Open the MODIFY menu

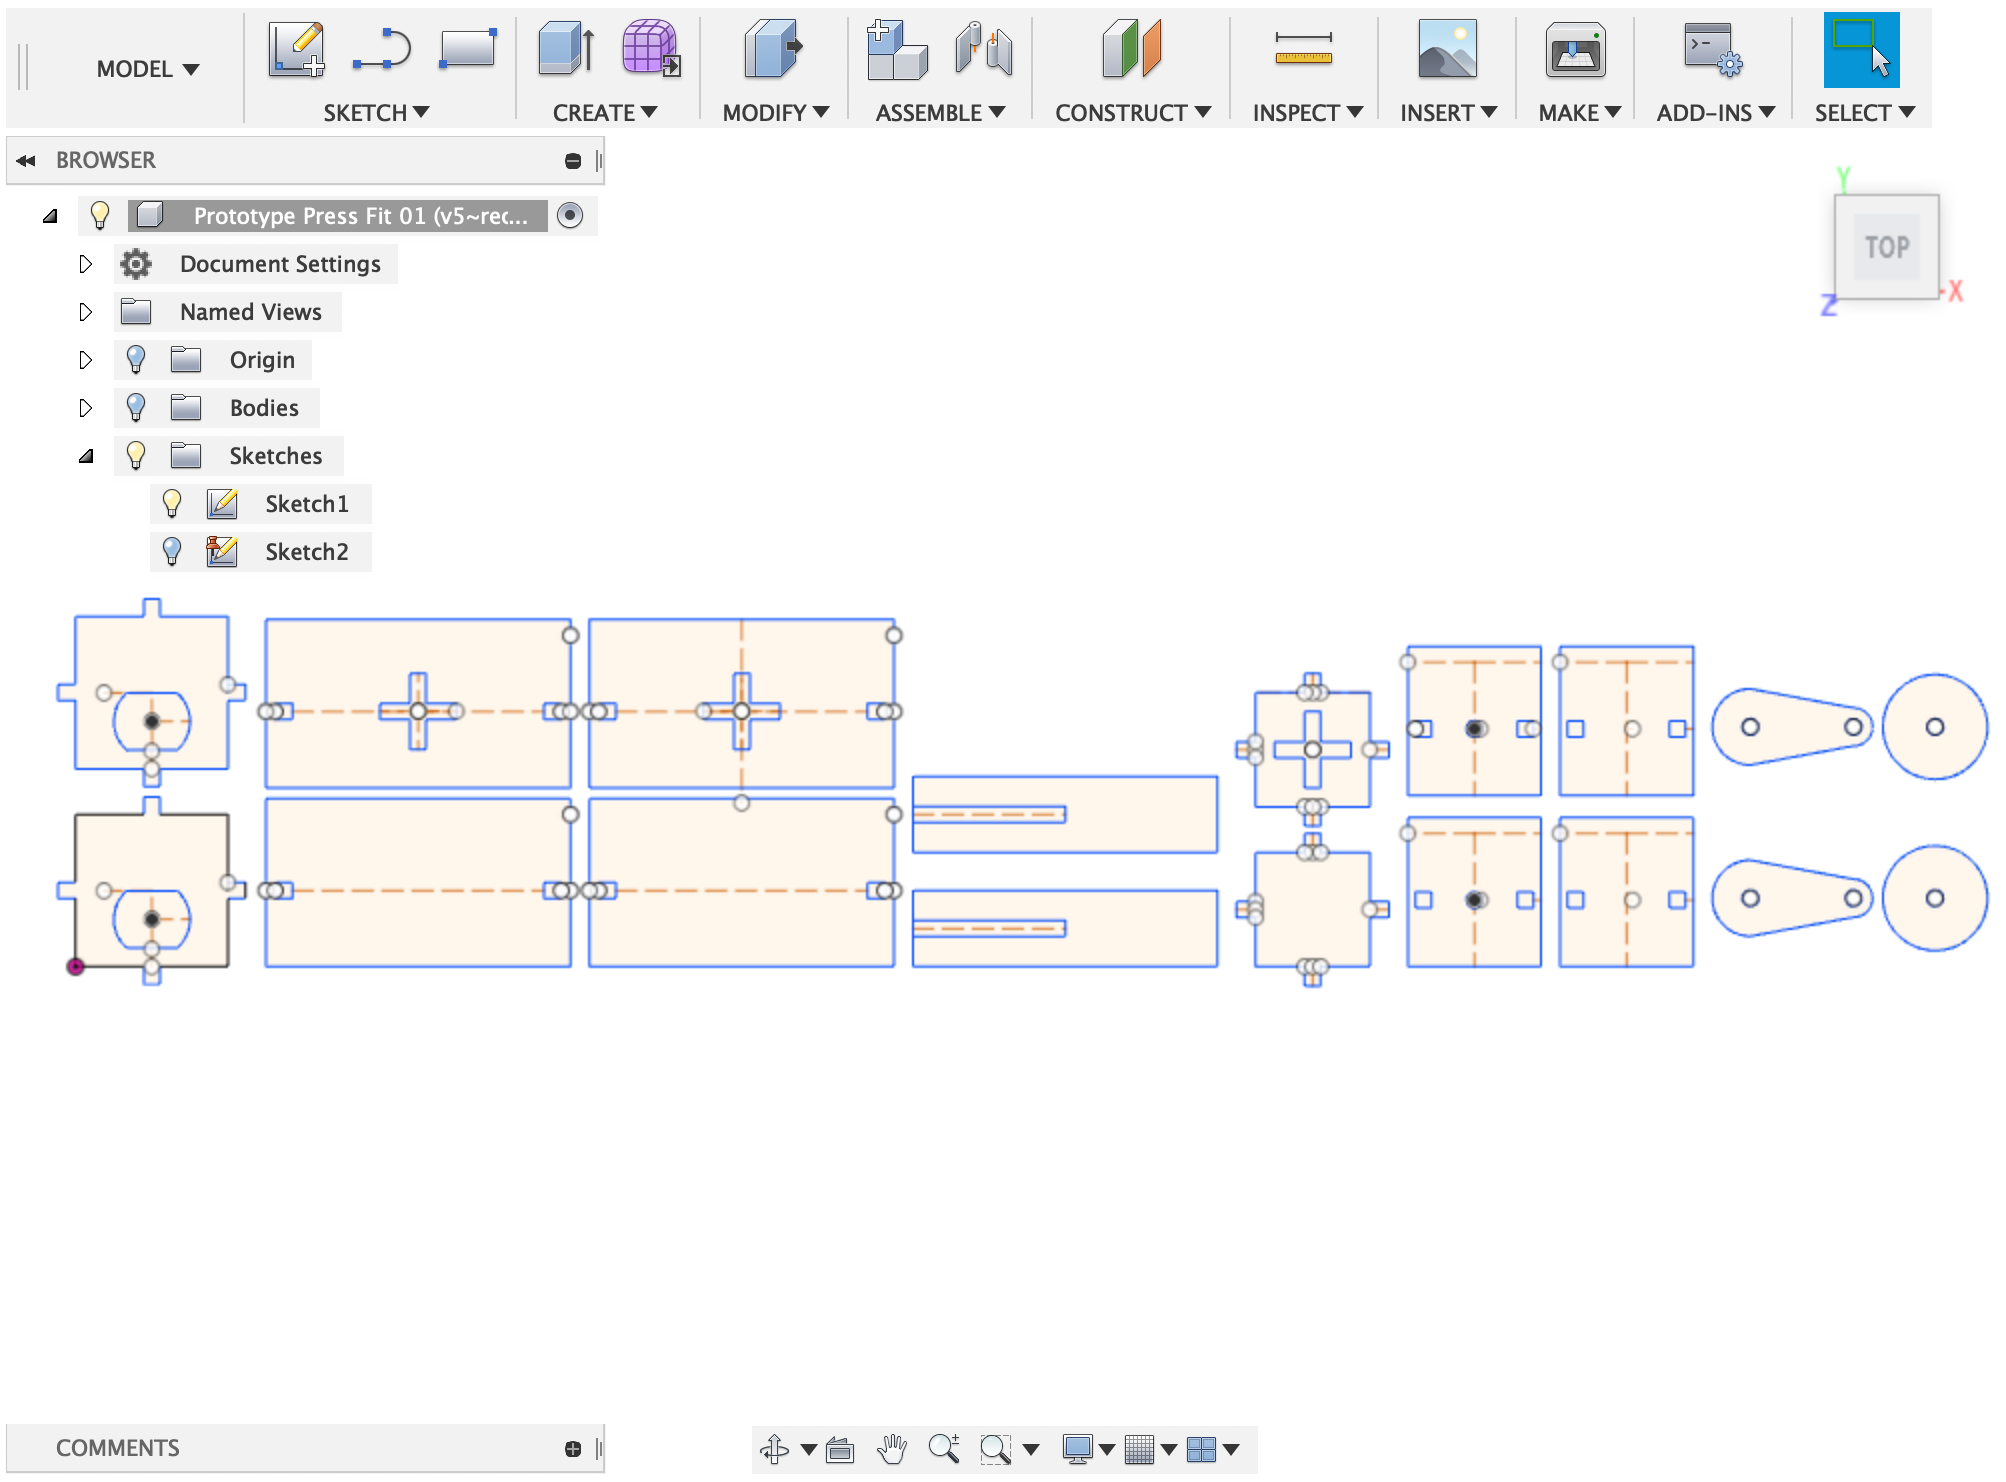click(776, 113)
